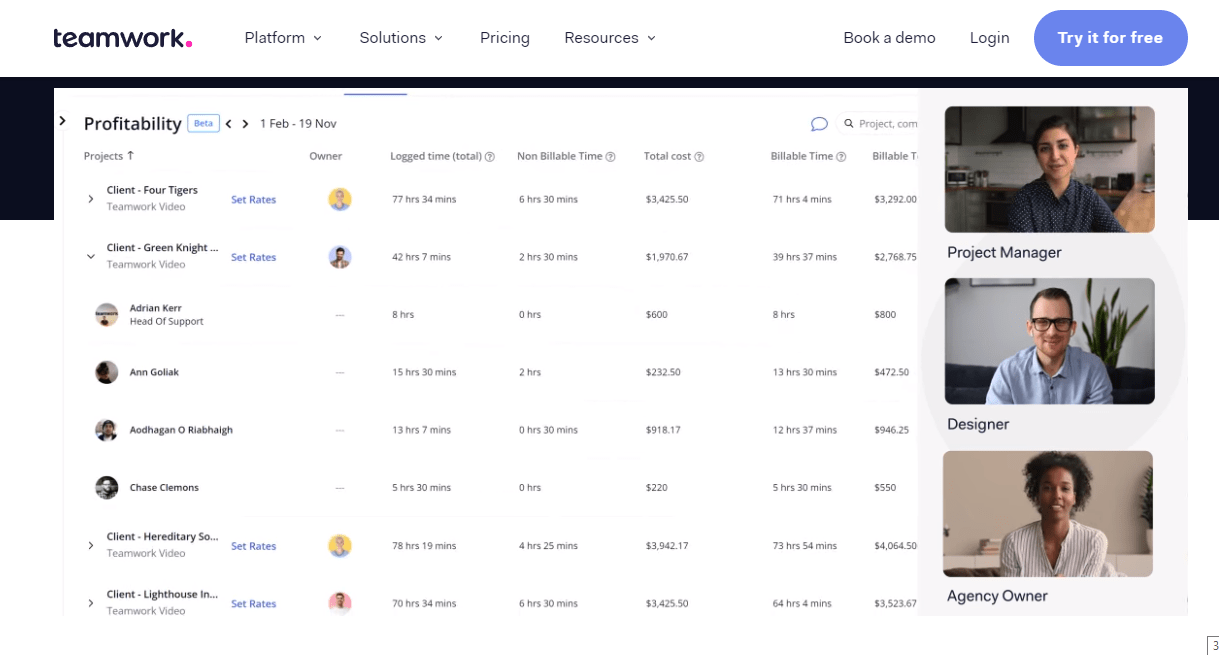Click the Logged time (total) help icon
This screenshot has height=655, width=1219.
pos(490,157)
